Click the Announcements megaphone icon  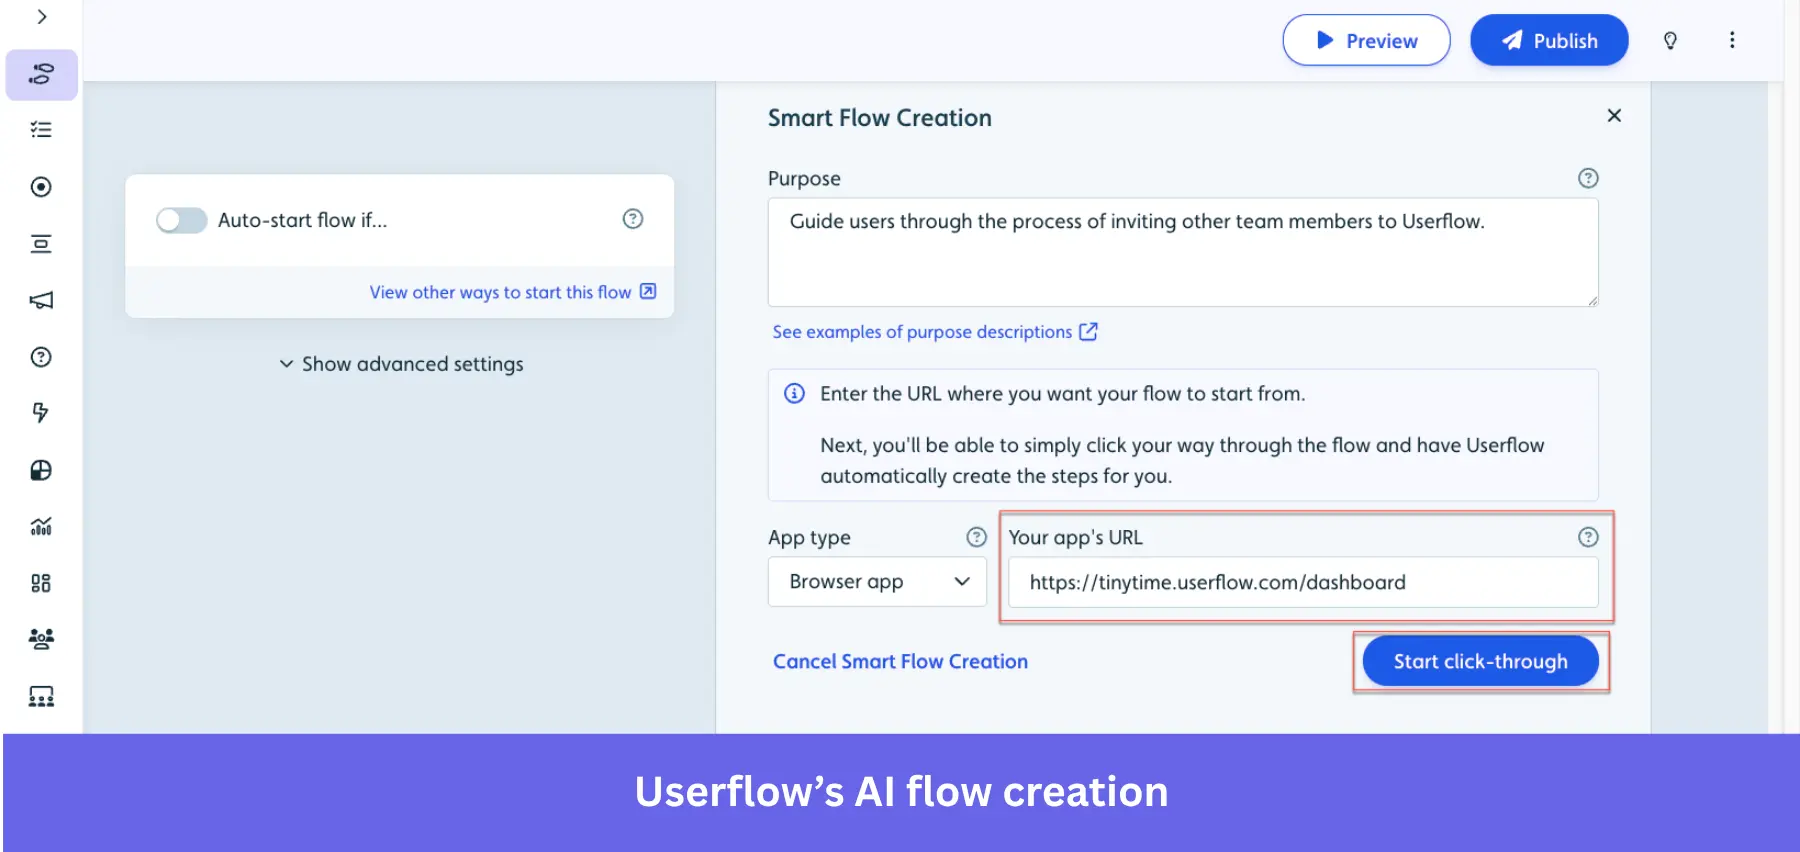(40, 299)
